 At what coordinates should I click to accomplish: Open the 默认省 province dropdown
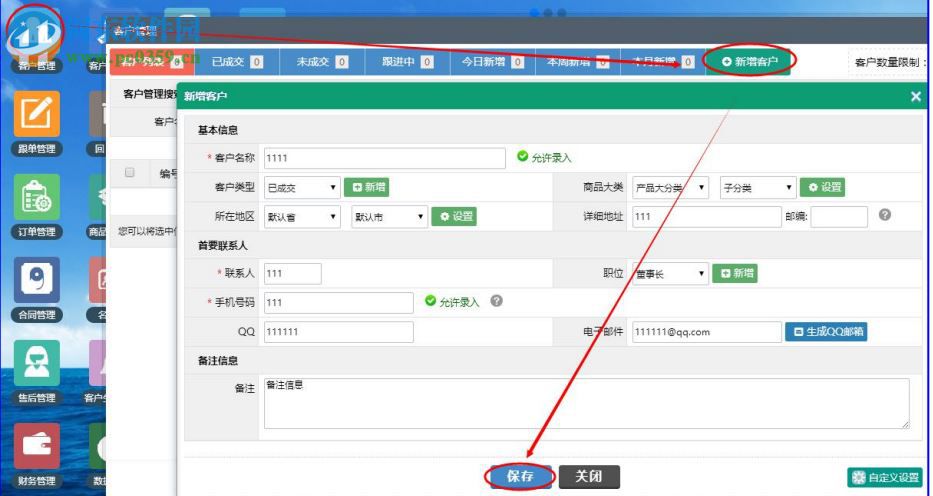coord(302,216)
